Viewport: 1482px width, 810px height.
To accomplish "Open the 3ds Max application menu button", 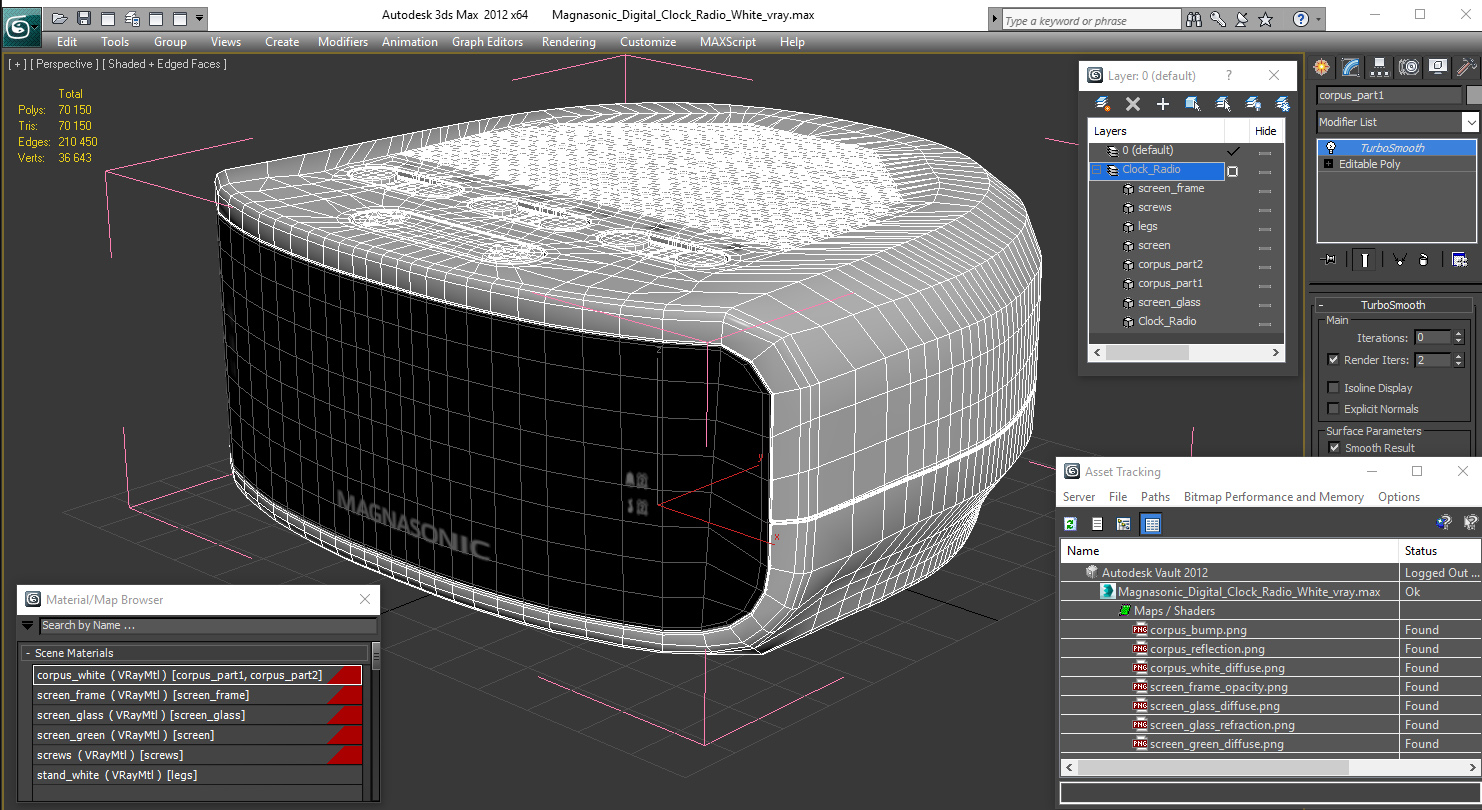I will 21,25.
